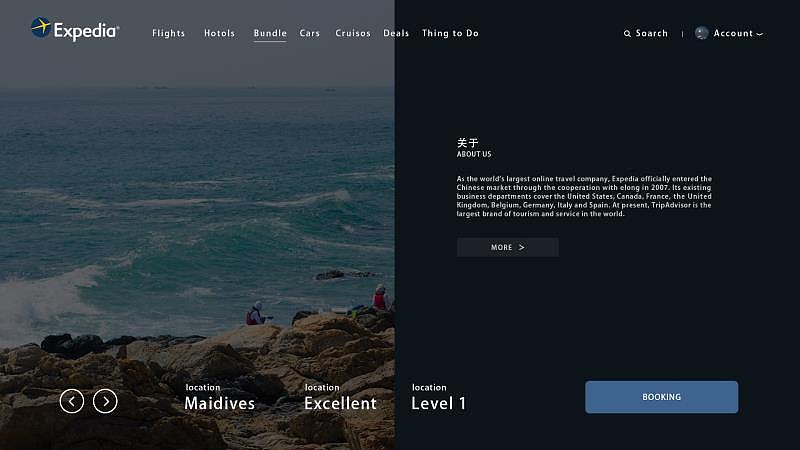Open the Hotels menu item
Image resolution: width=800 pixels, height=450 pixels.
click(219, 33)
